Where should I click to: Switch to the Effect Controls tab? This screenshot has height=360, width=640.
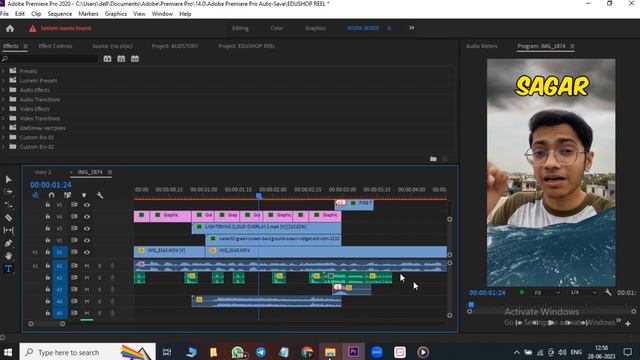(x=55, y=46)
